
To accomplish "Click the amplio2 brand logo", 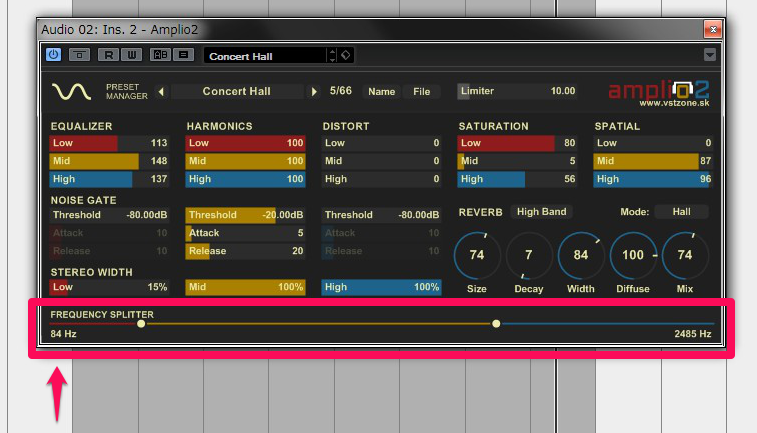I will tap(659, 93).
